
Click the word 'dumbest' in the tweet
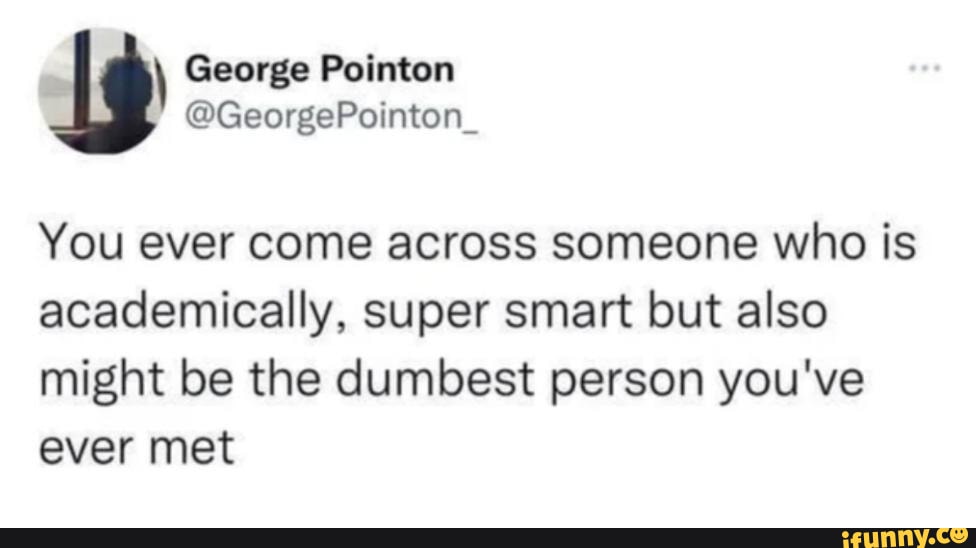pyautogui.click(x=435, y=379)
